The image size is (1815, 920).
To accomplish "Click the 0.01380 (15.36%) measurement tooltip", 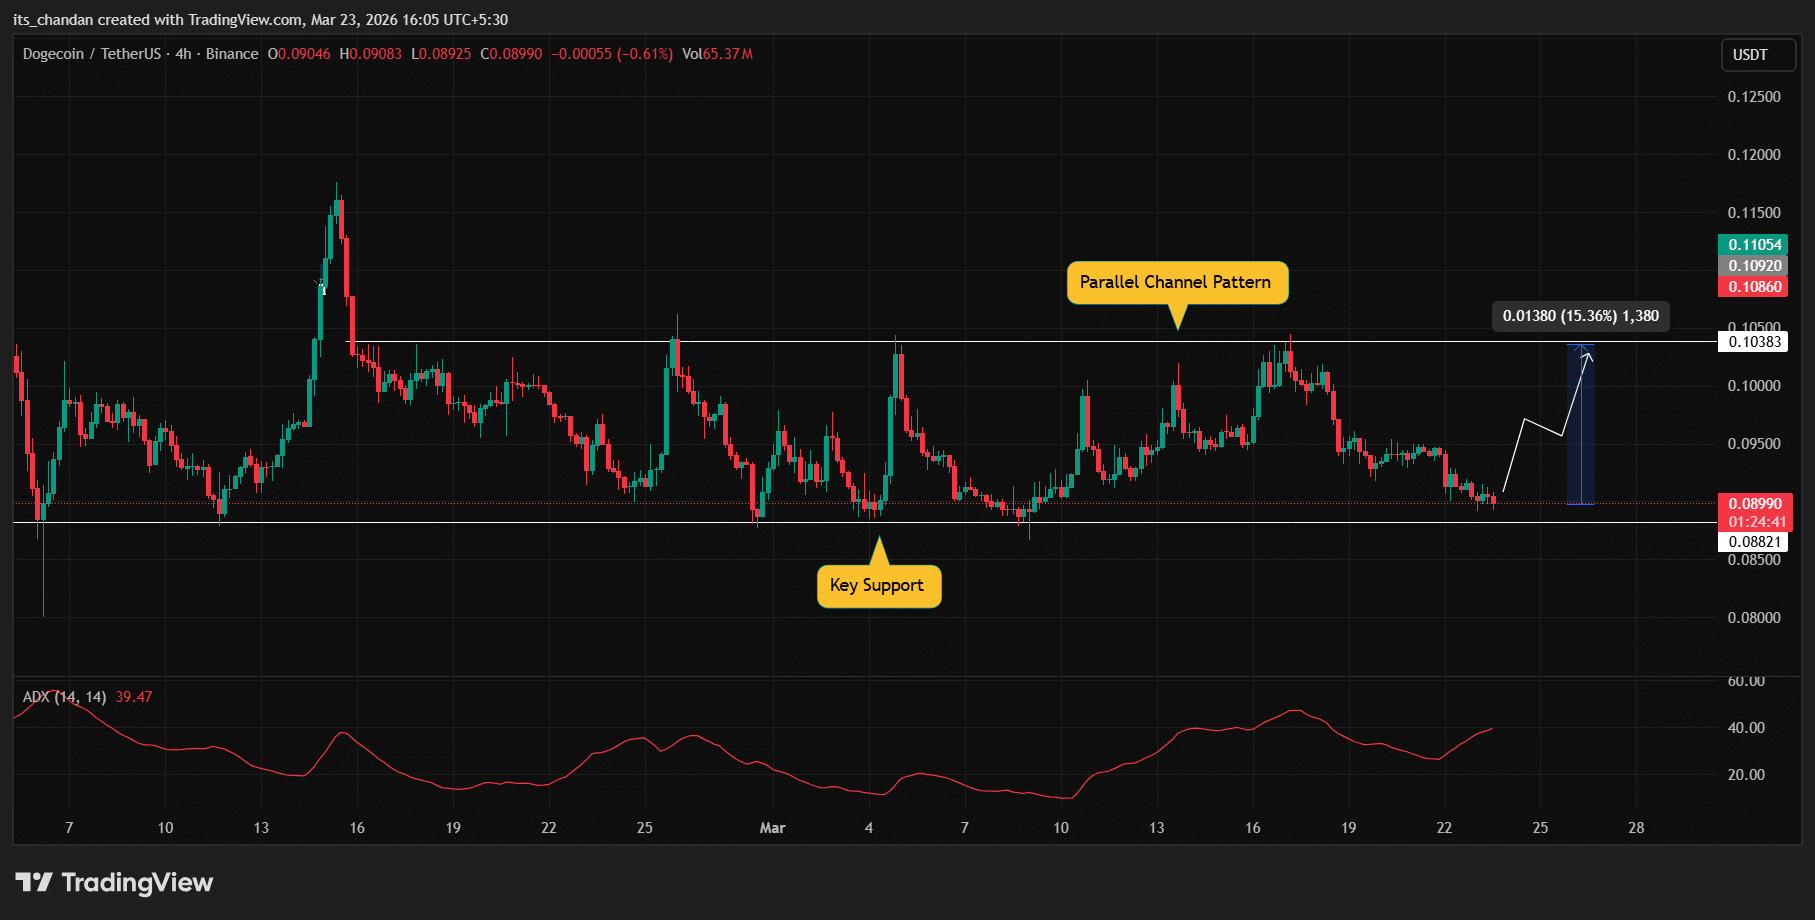I will pos(1580,316).
